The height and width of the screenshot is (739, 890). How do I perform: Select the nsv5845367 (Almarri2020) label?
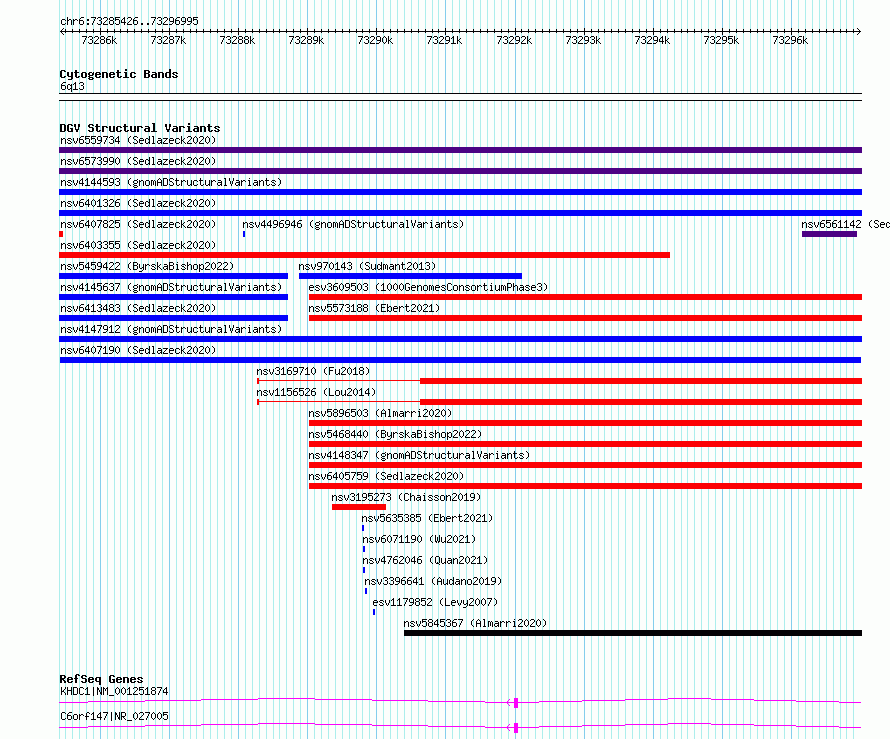(475, 623)
